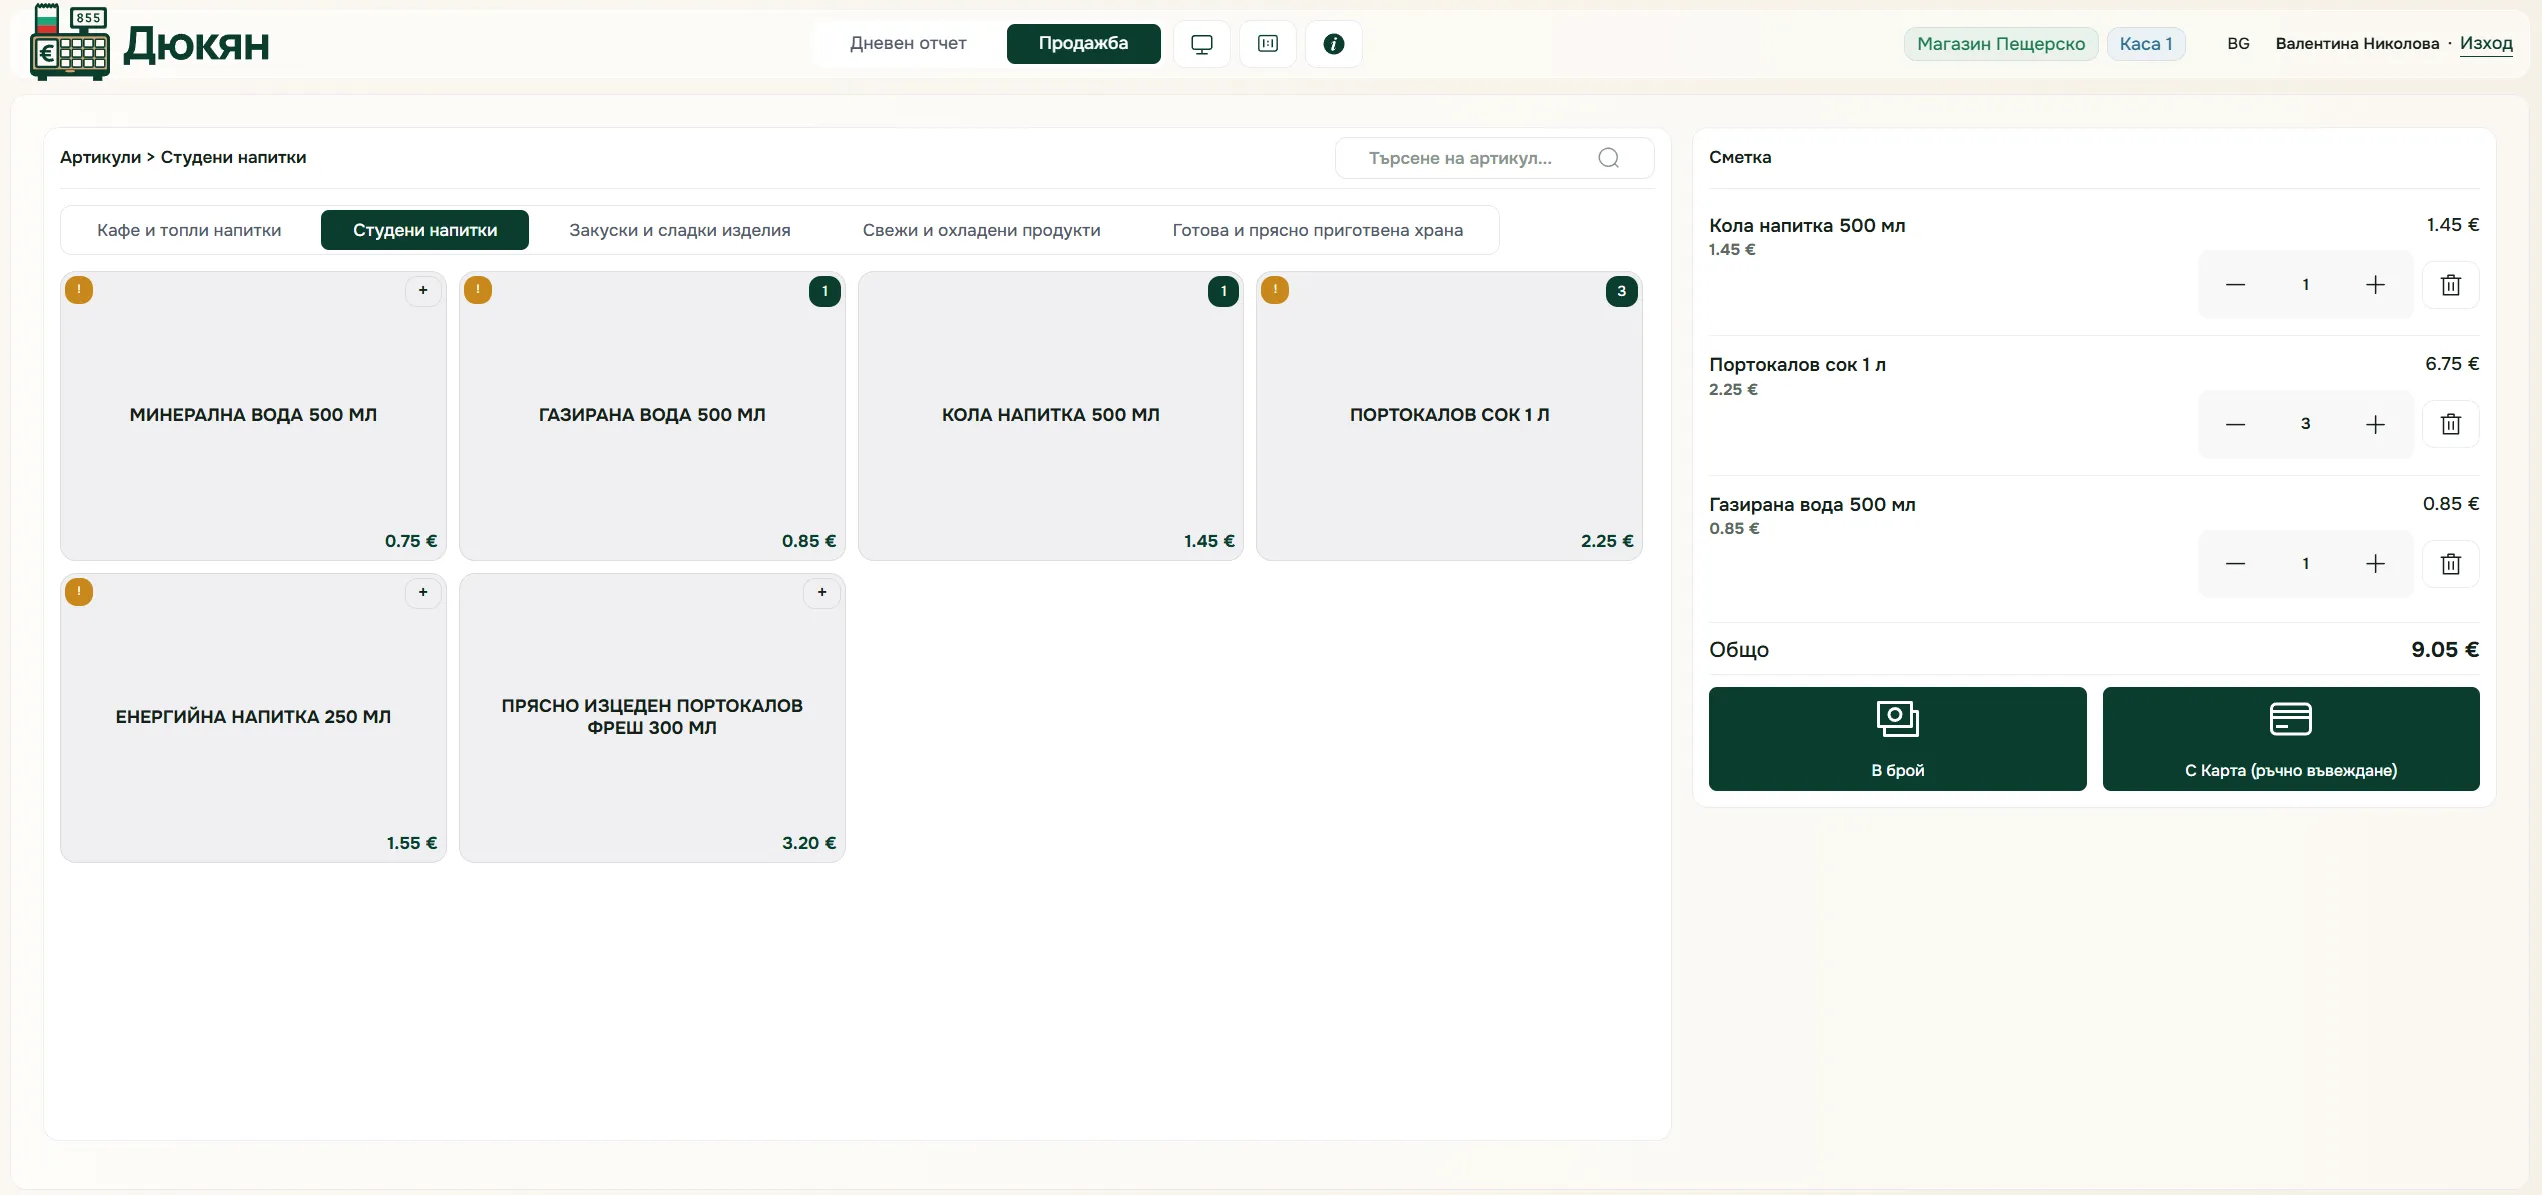This screenshot has width=2542, height=1195.
Task: Click warning badge on Минерална вода card
Action: click(79, 290)
